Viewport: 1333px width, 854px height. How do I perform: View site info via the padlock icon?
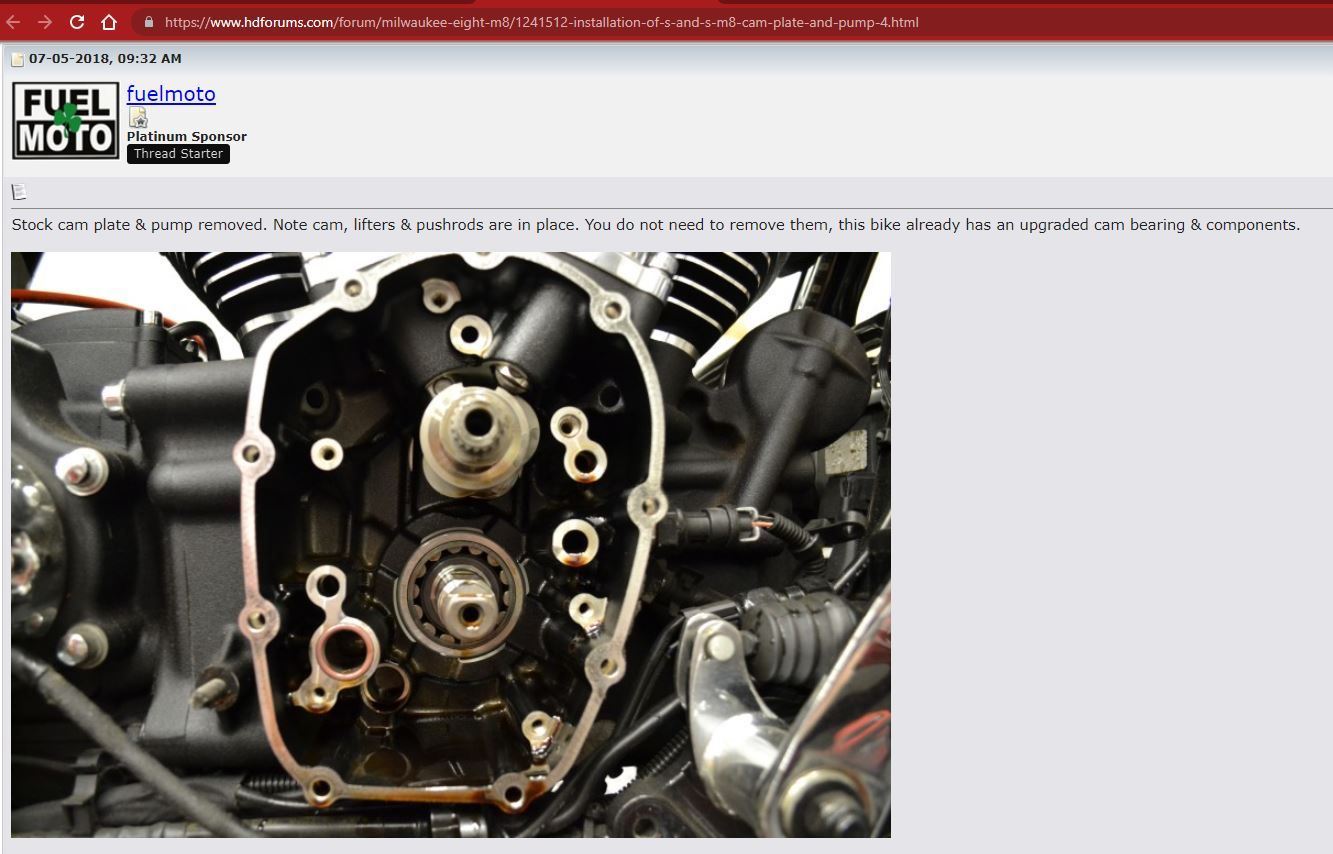point(149,22)
